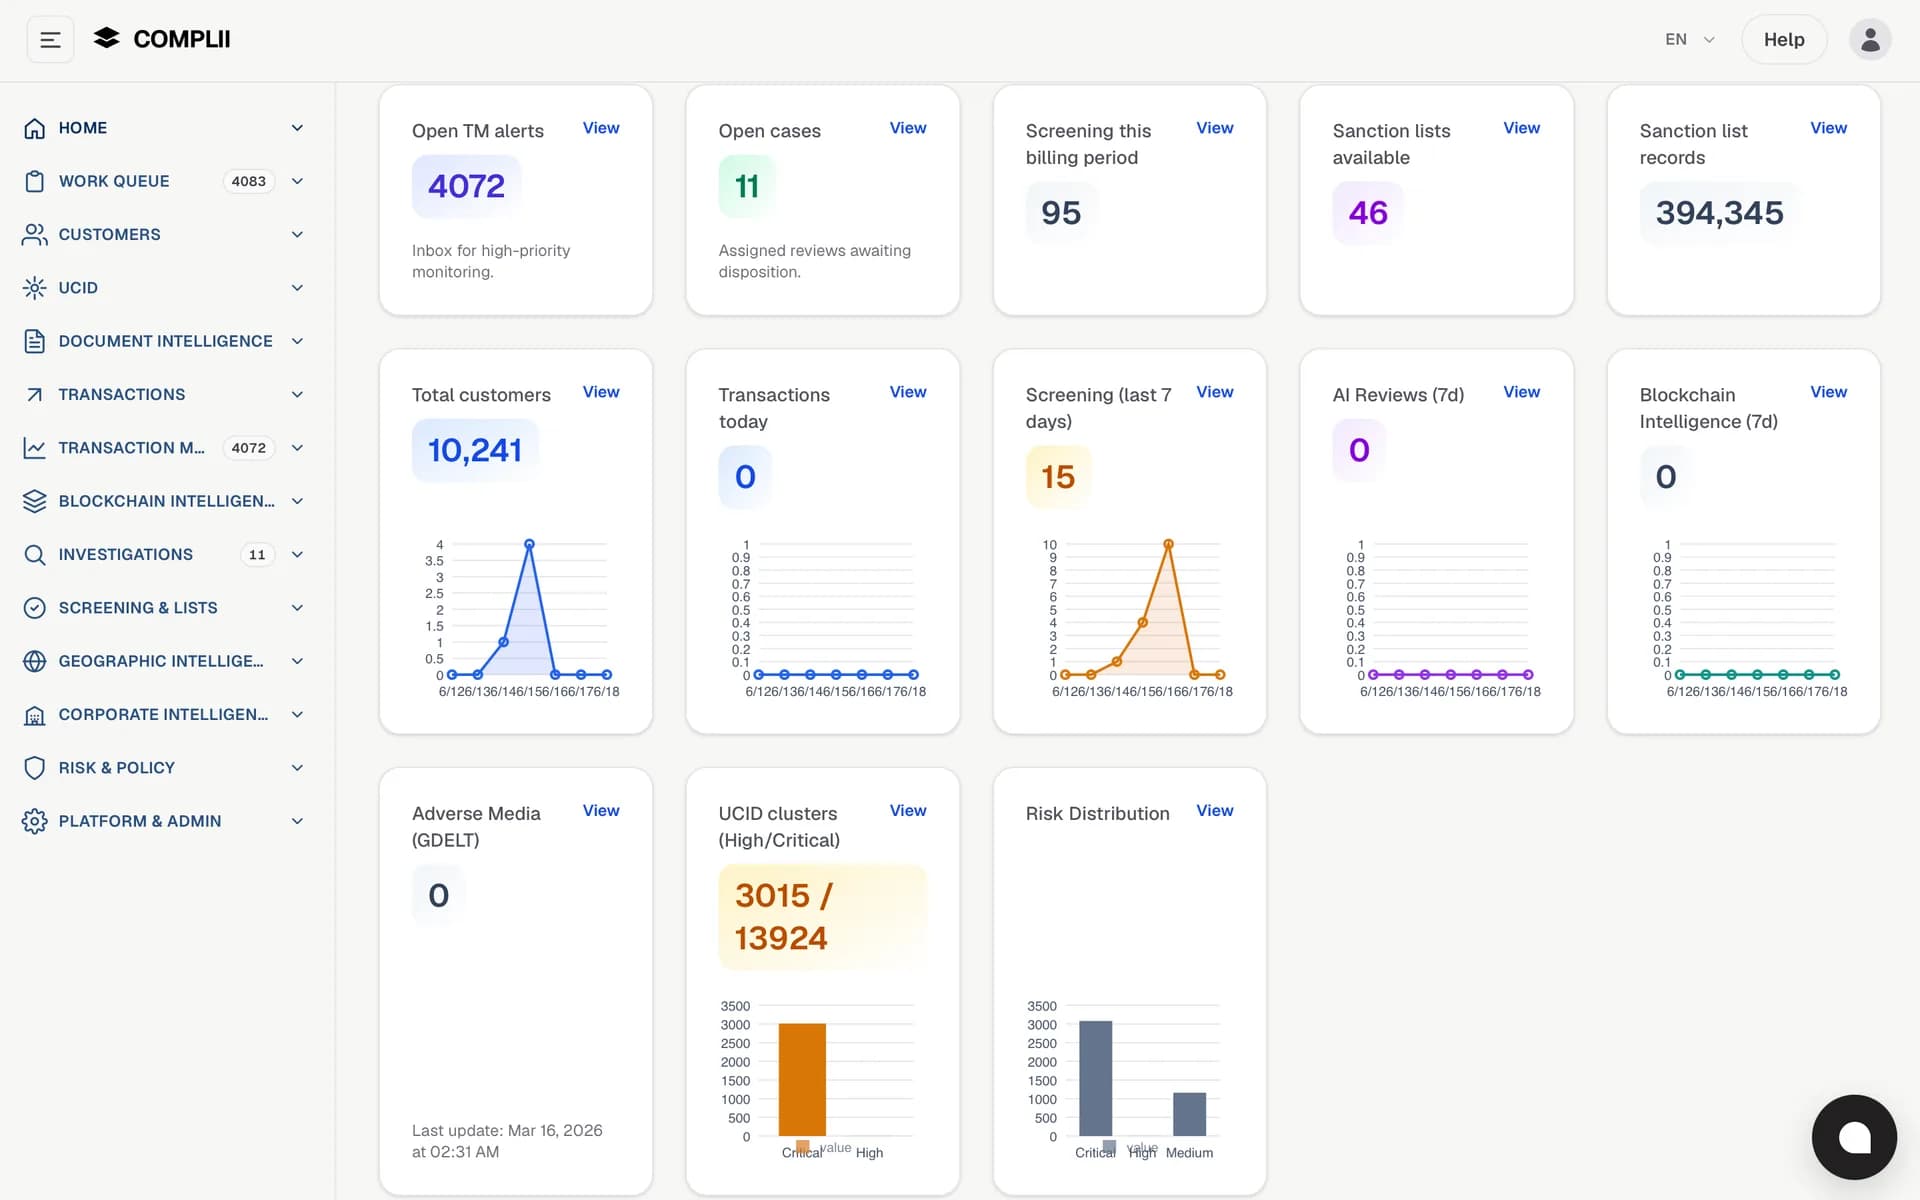Click the Investigations magnifier icon
This screenshot has height=1200, width=1920.
pos(35,554)
